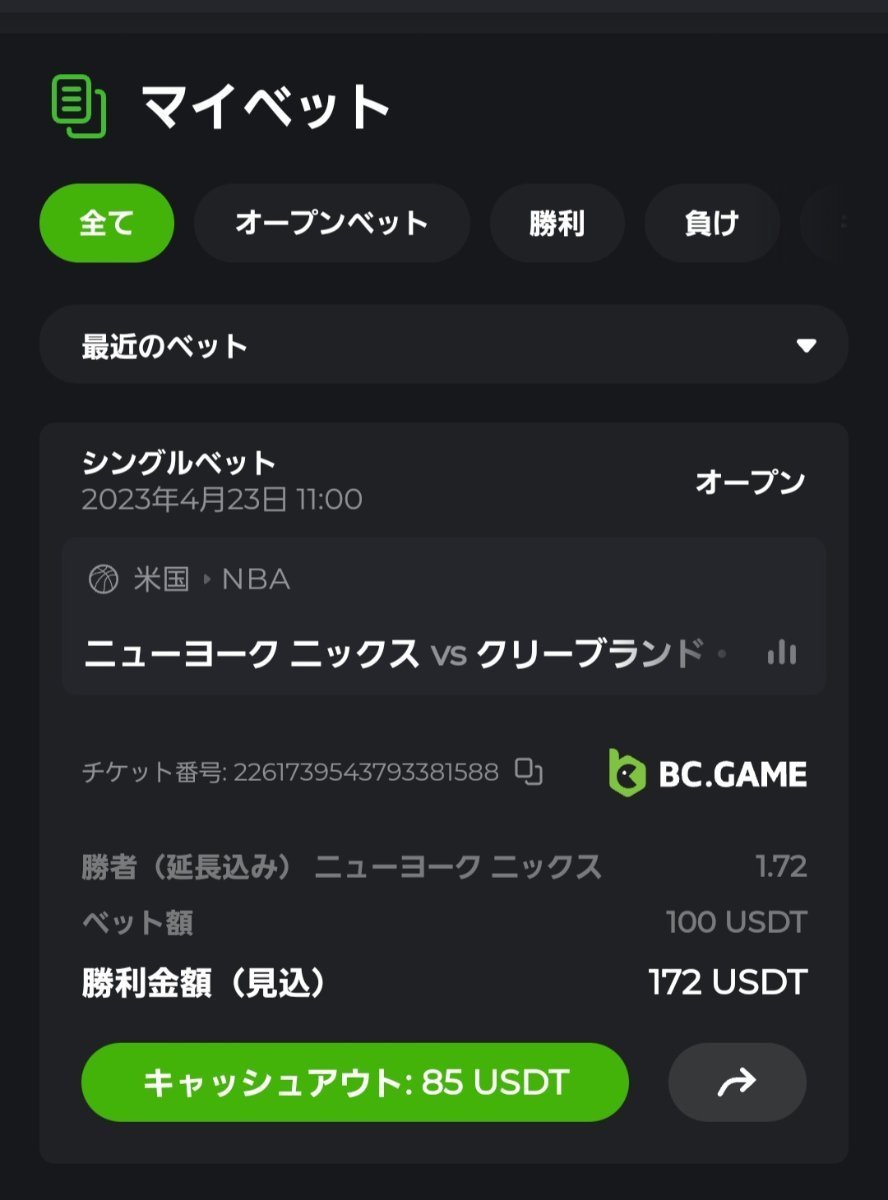Open match statistics bar chart icon
Screen dimensions: 888x1200
click(x=782, y=654)
